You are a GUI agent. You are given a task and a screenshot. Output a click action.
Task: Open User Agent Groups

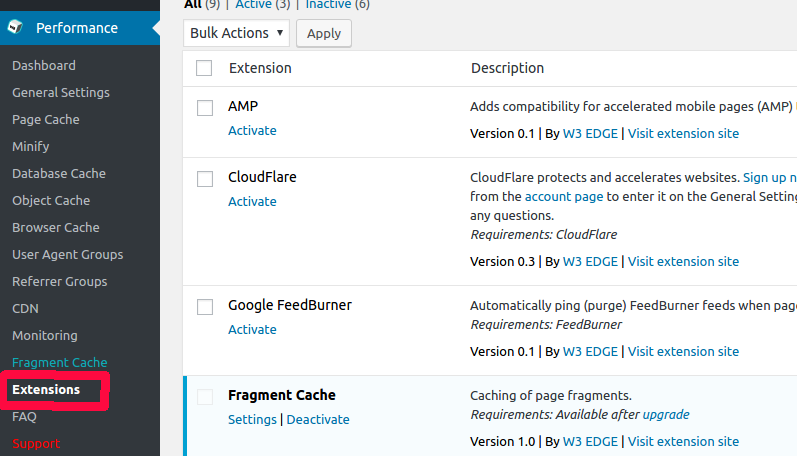coord(68,254)
